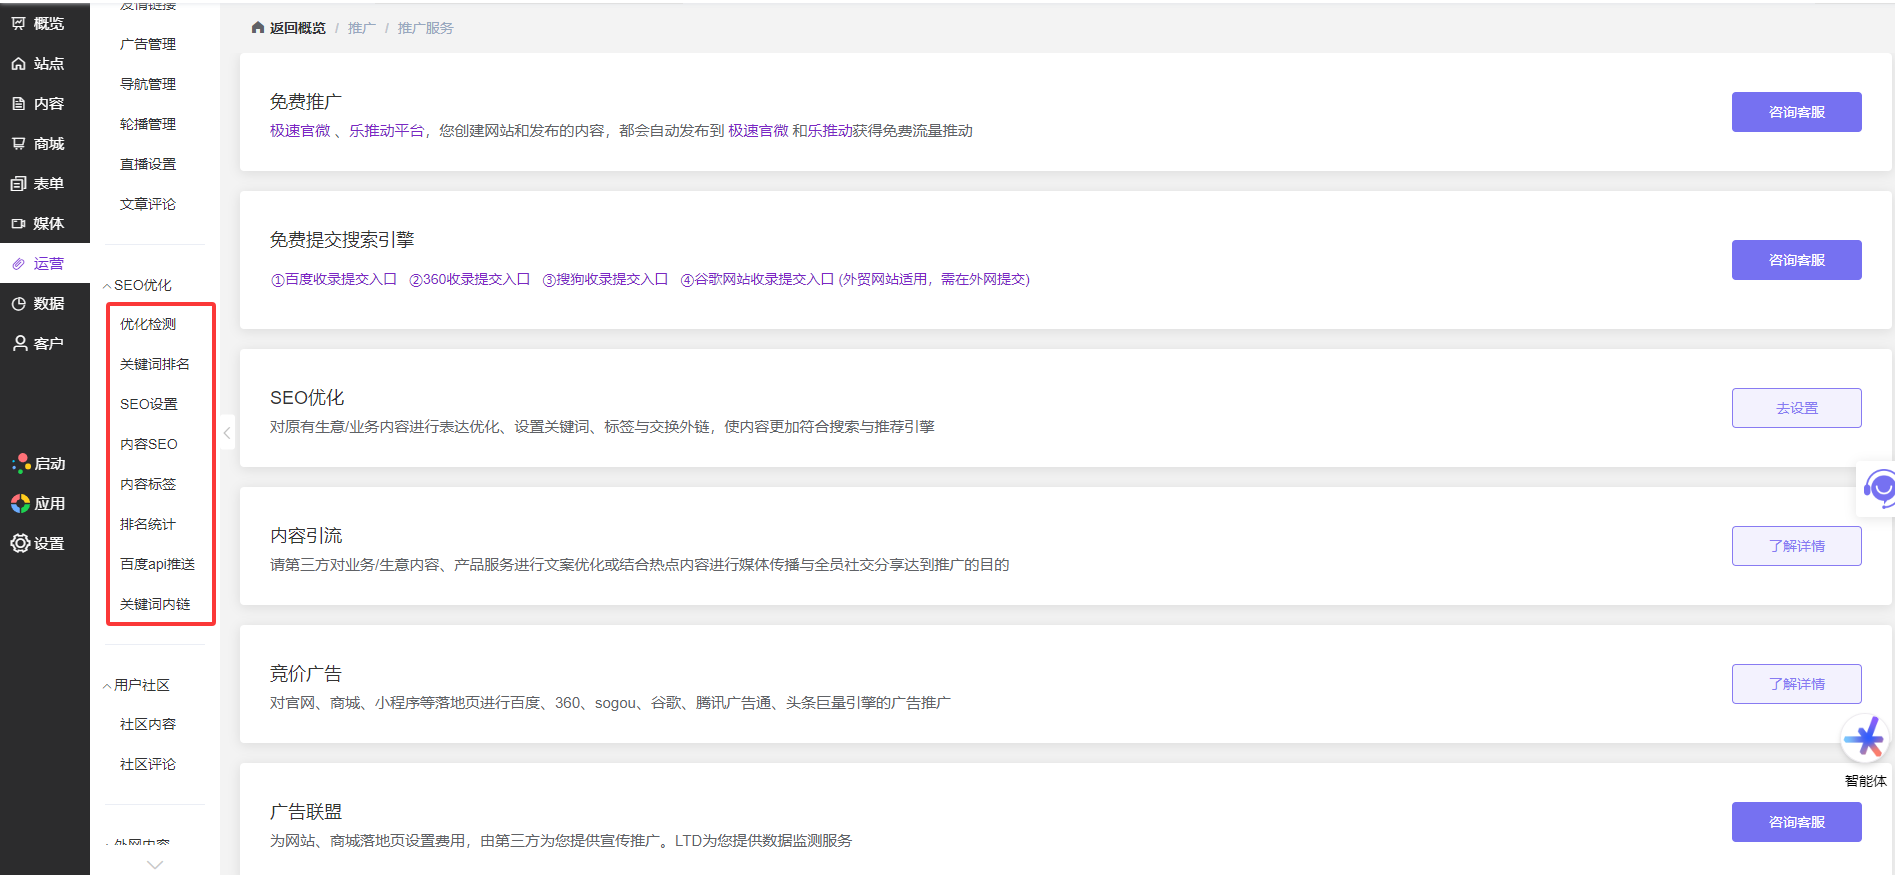This screenshot has width=1895, height=875.
Task: Open 广告管理 in the submenu
Action: coord(148,44)
